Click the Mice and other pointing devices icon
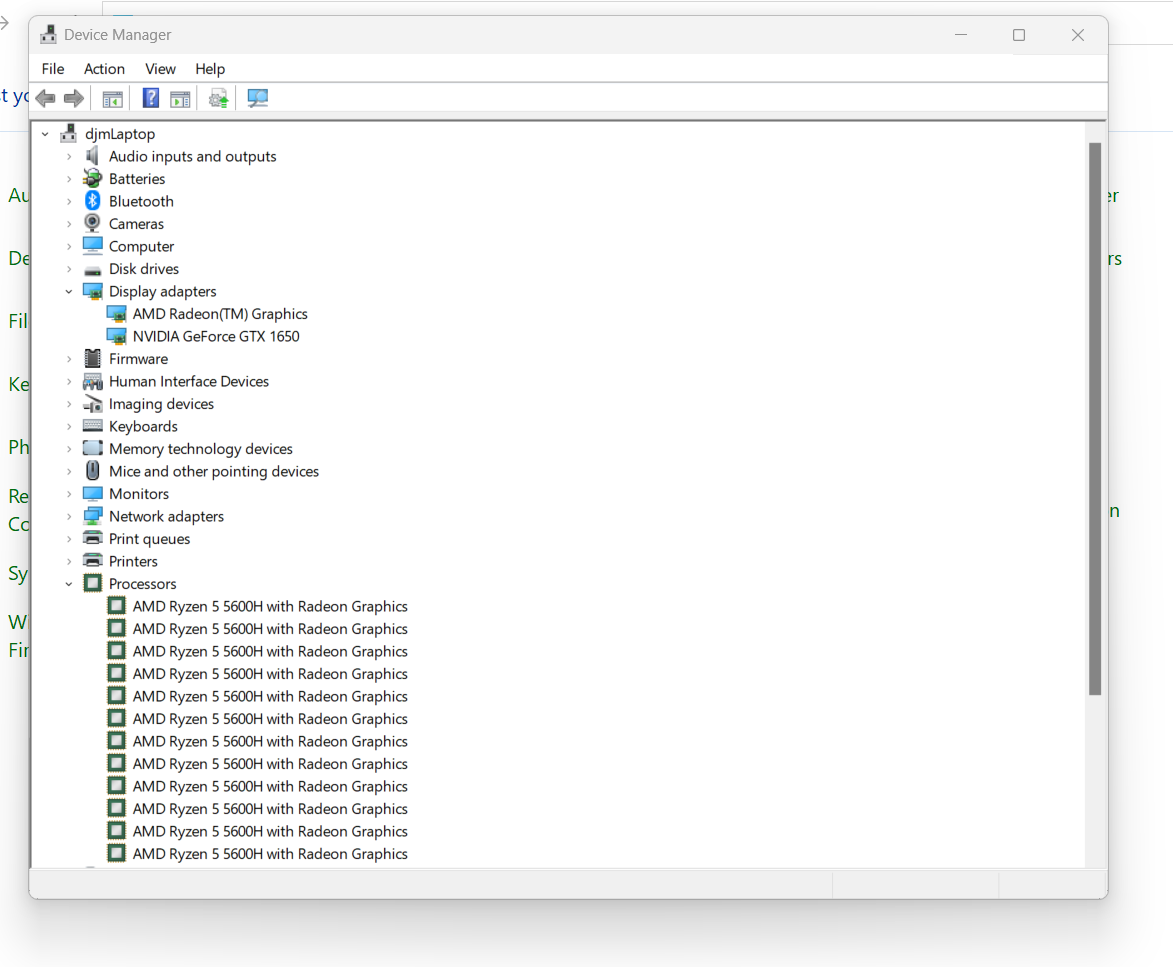 pyautogui.click(x=93, y=470)
